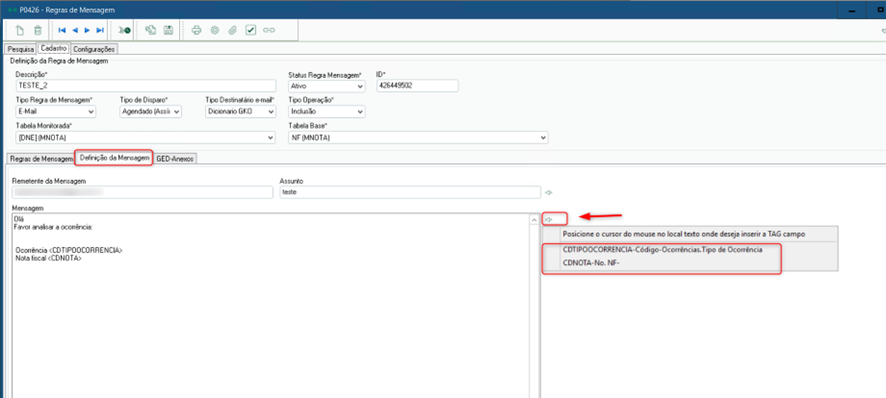Open the gear settings toolbar icon
Viewport: 886px width, 398px height.
coord(214,31)
